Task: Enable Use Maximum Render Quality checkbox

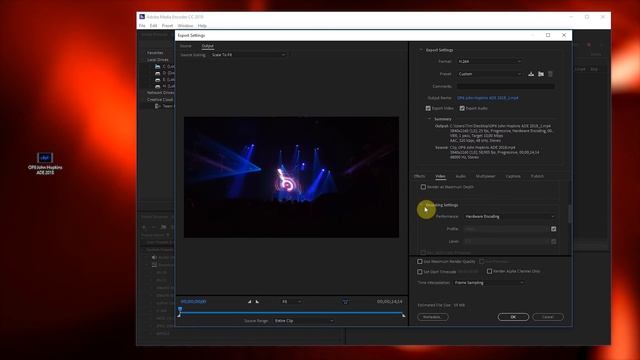Action: [420, 261]
